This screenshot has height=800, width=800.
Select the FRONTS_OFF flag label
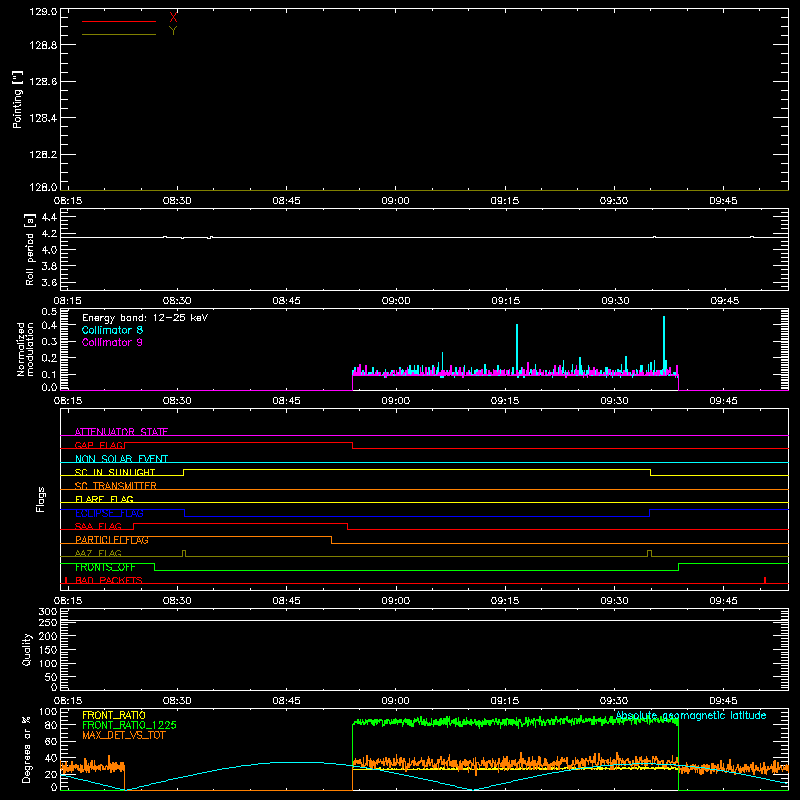point(105,567)
